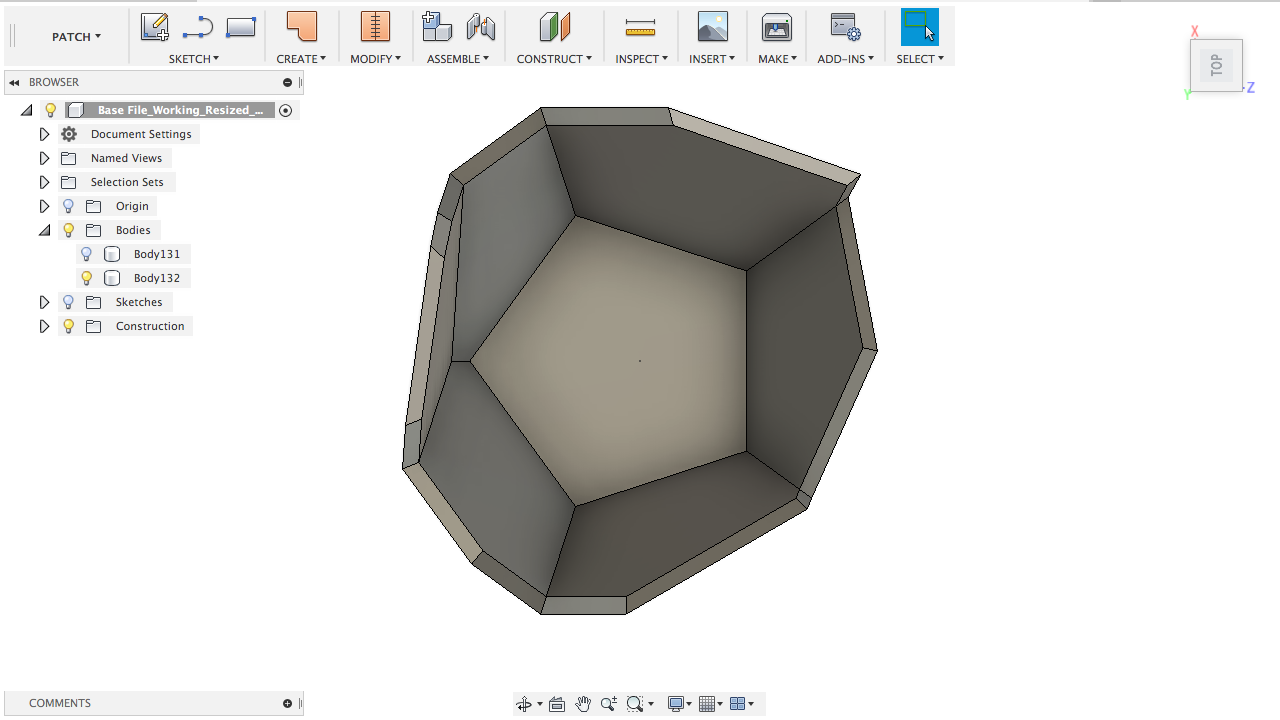The image size is (1280, 720).
Task: Expand the Selection Sets node
Action: coord(44,182)
